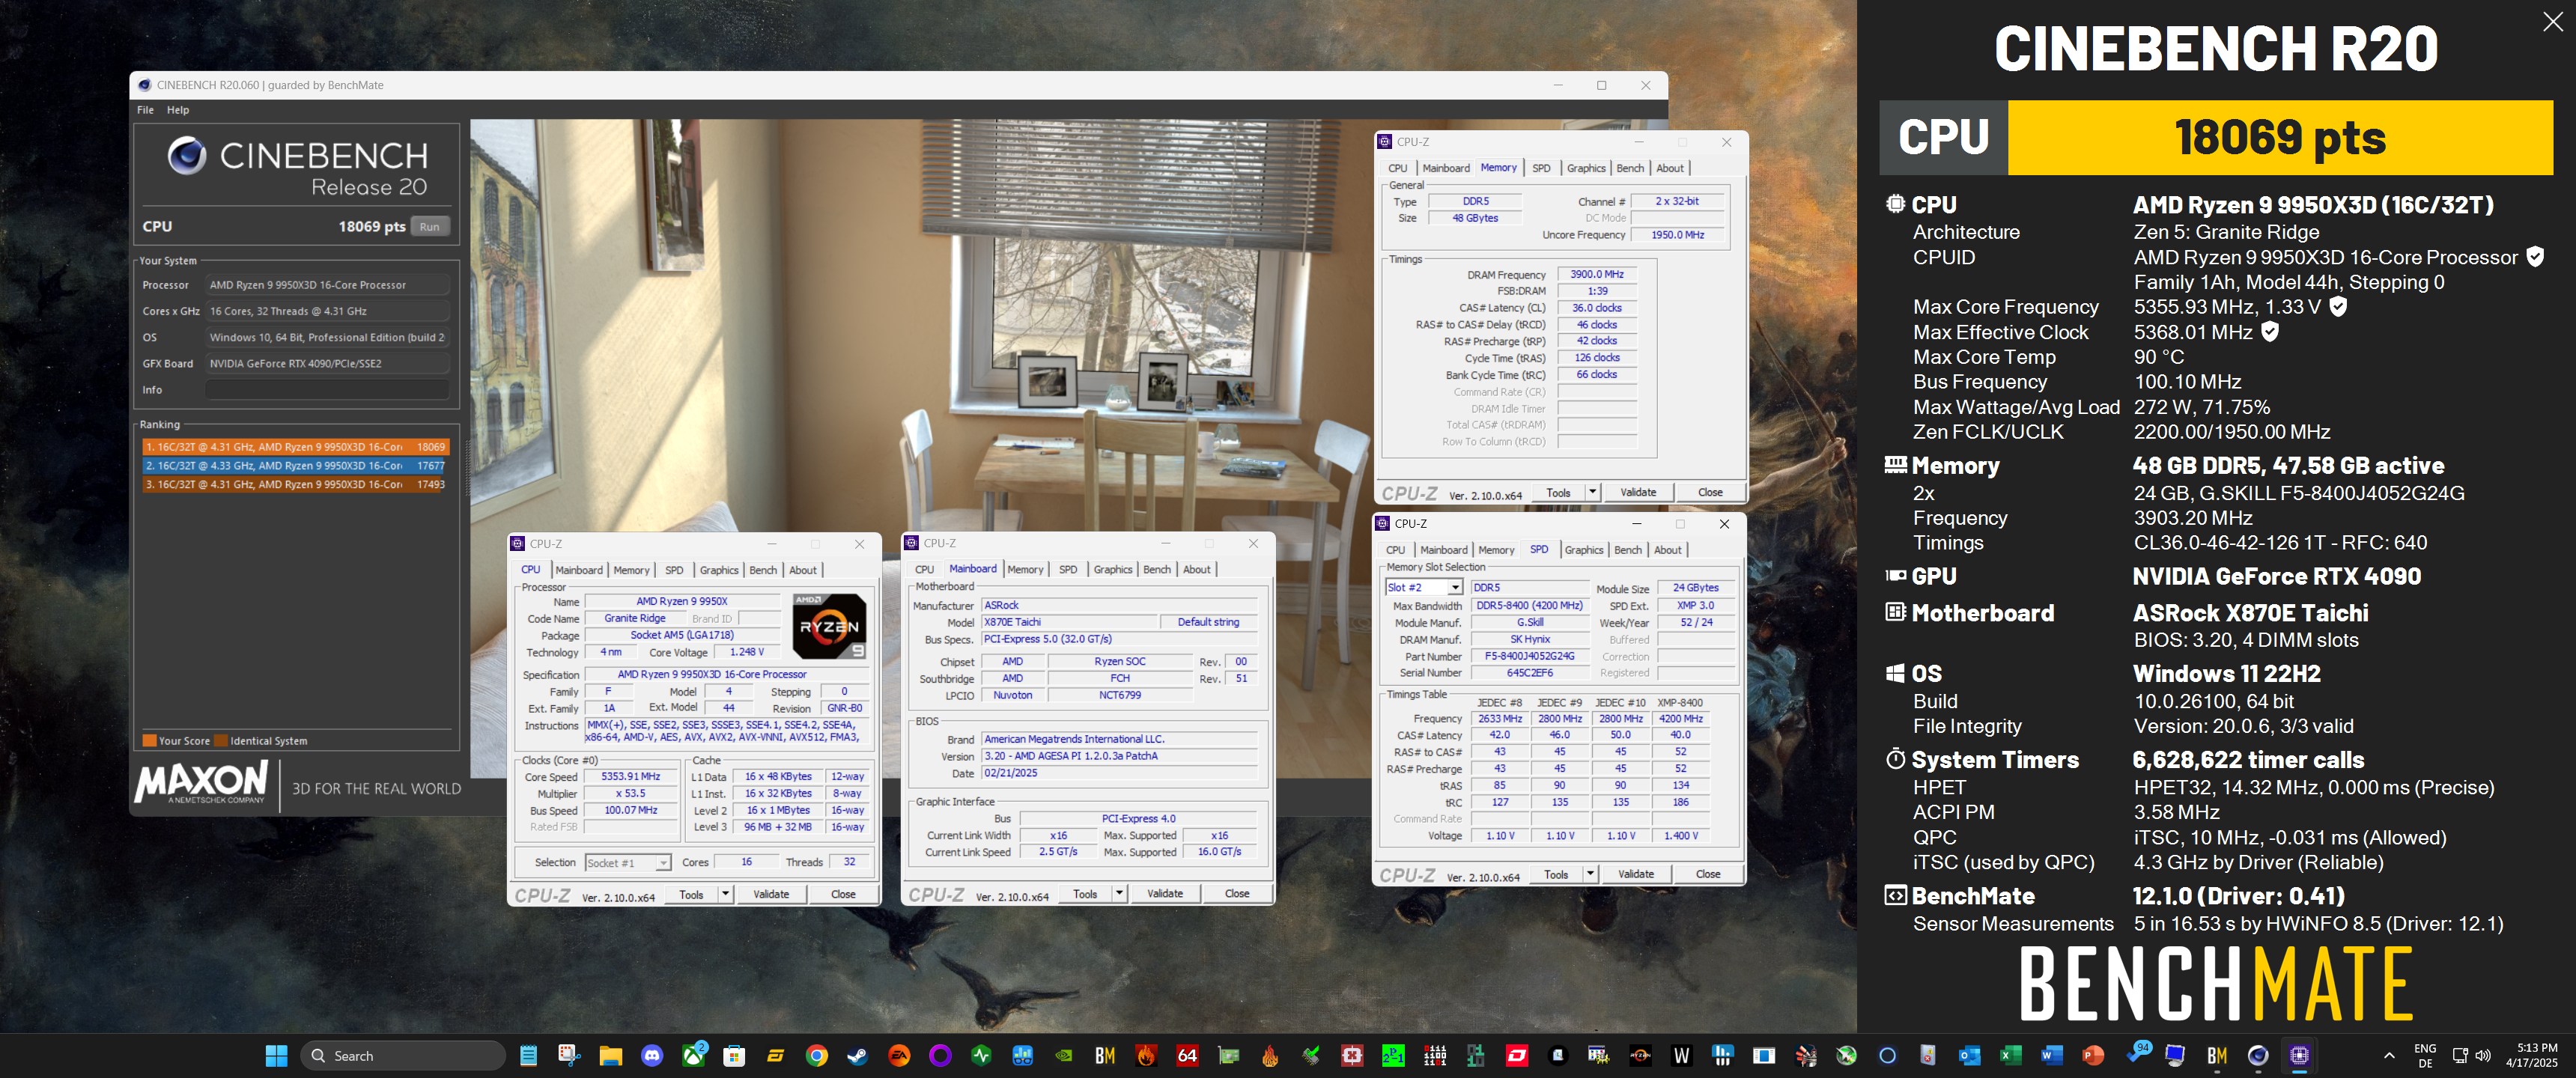Open the Ryzen Master taskbar icon
Image resolution: width=2576 pixels, height=1078 pixels.
click(x=1640, y=1055)
